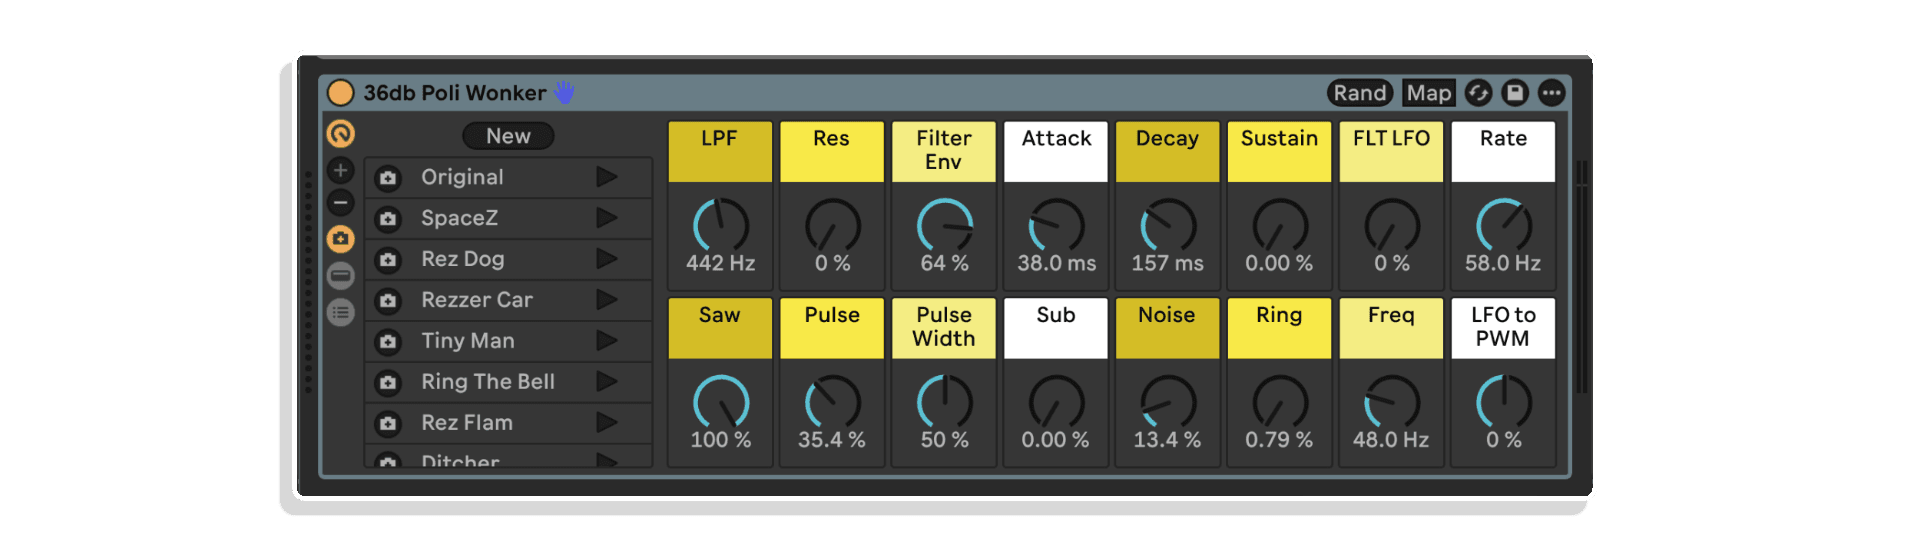
Task: Select the SpaceZ variation name
Action: [459, 218]
